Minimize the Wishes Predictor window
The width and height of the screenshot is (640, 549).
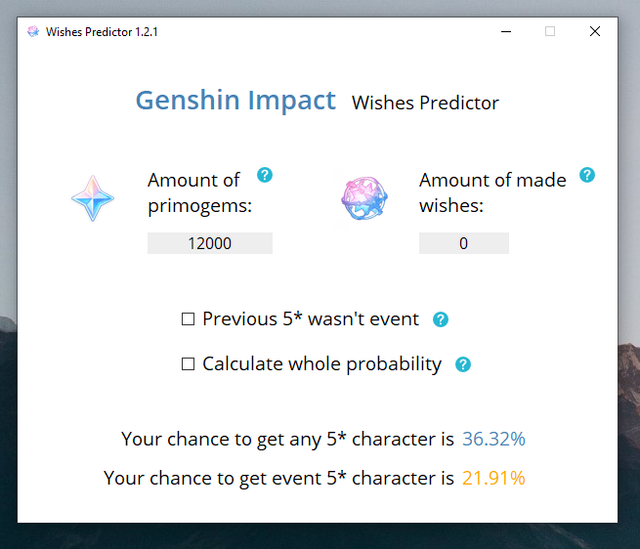pyautogui.click(x=505, y=31)
